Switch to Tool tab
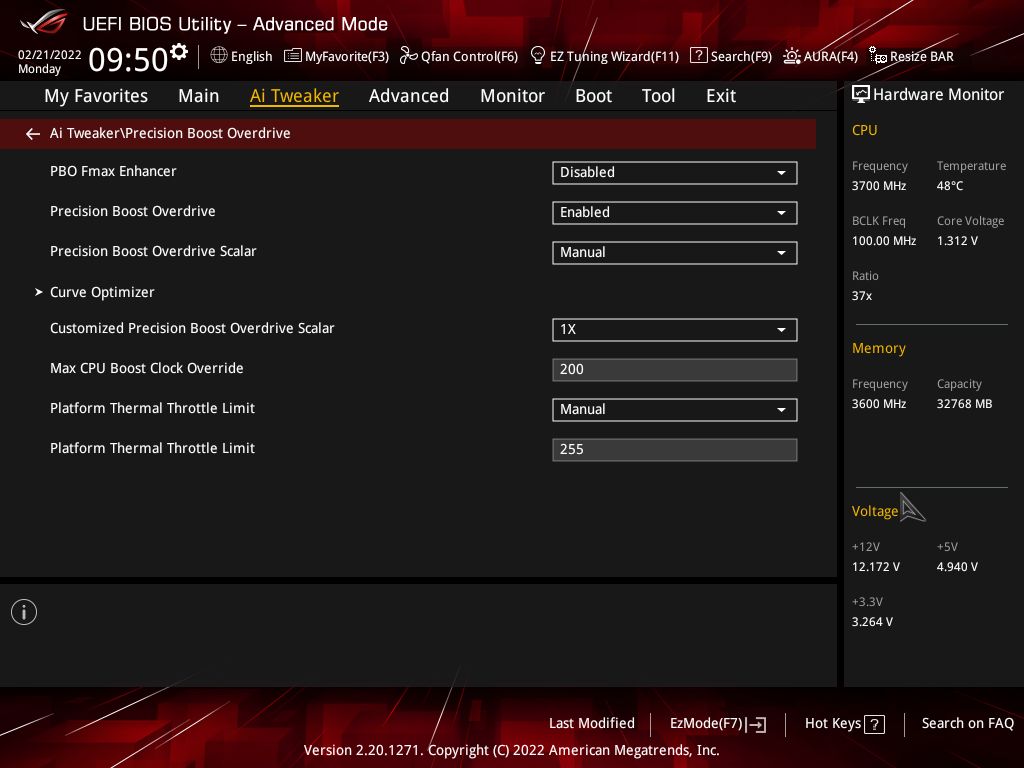The height and width of the screenshot is (768, 1024). coord(658,96)
